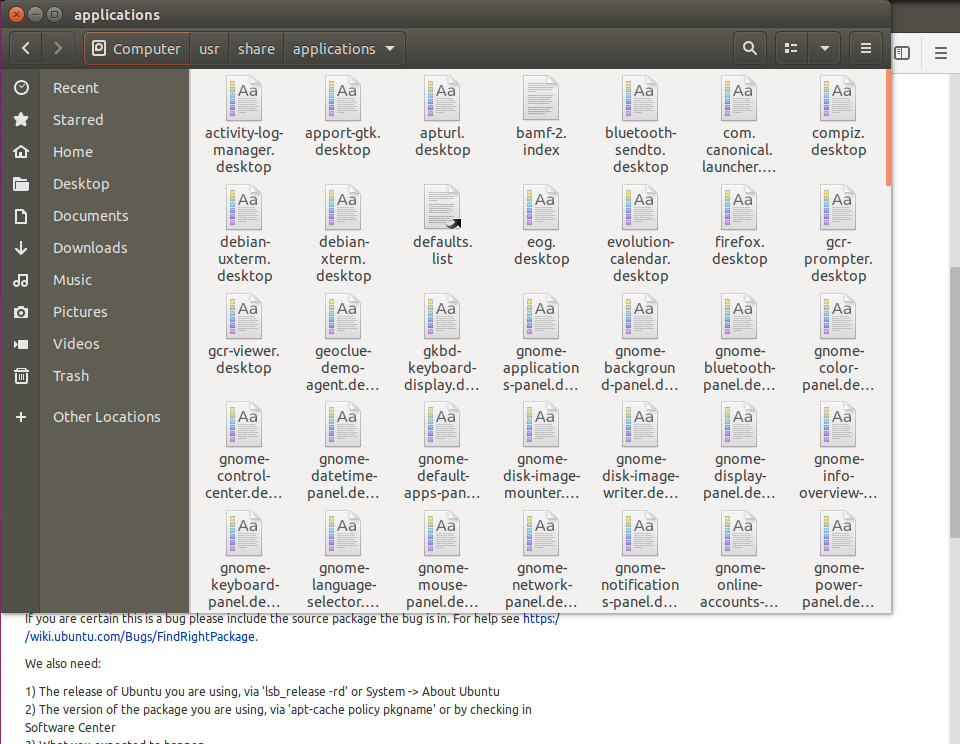Select share in the path bar
The width and height of the screenshot is (960, 744).
(256, 48)
